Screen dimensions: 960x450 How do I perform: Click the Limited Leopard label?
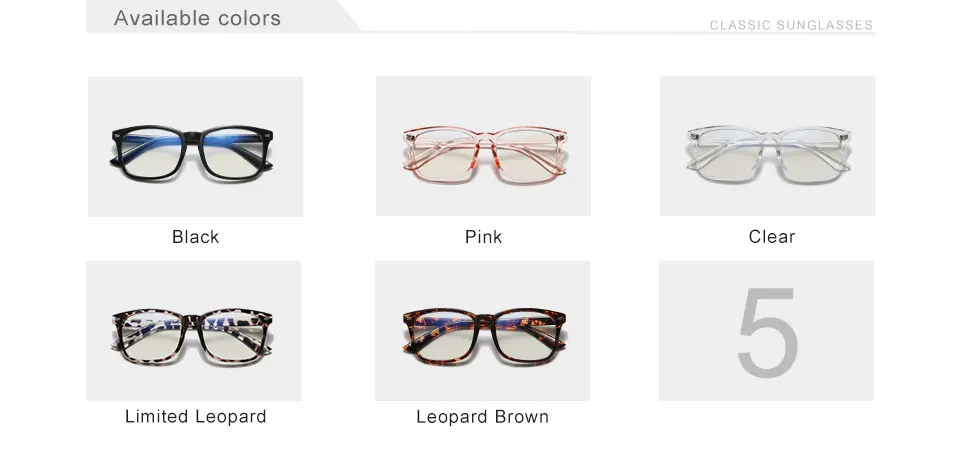(x=196, y=417)
